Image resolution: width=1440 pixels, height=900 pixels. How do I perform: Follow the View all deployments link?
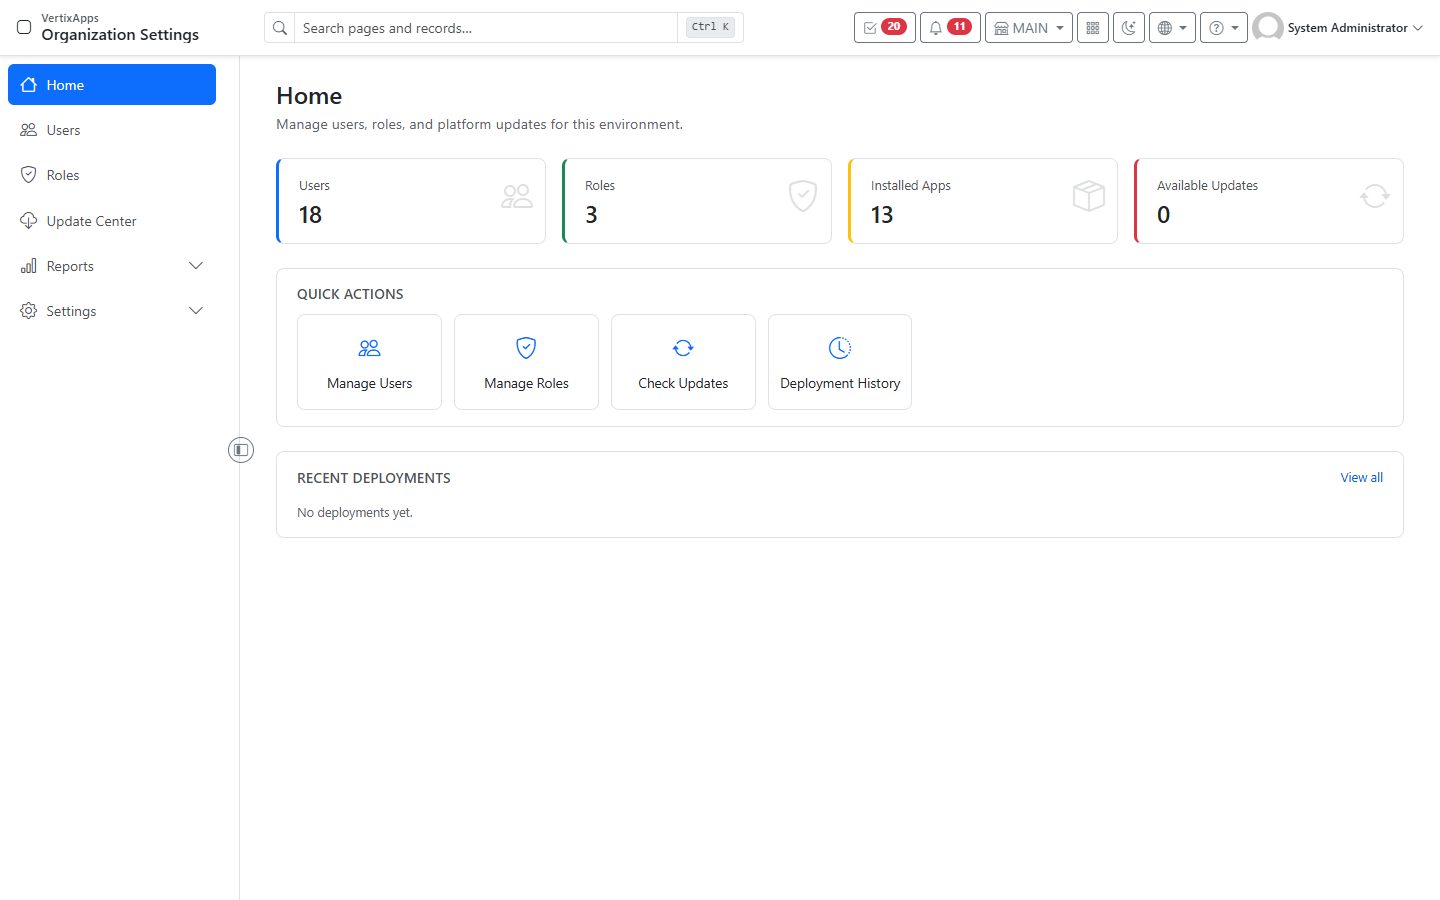pos(1362,478)
